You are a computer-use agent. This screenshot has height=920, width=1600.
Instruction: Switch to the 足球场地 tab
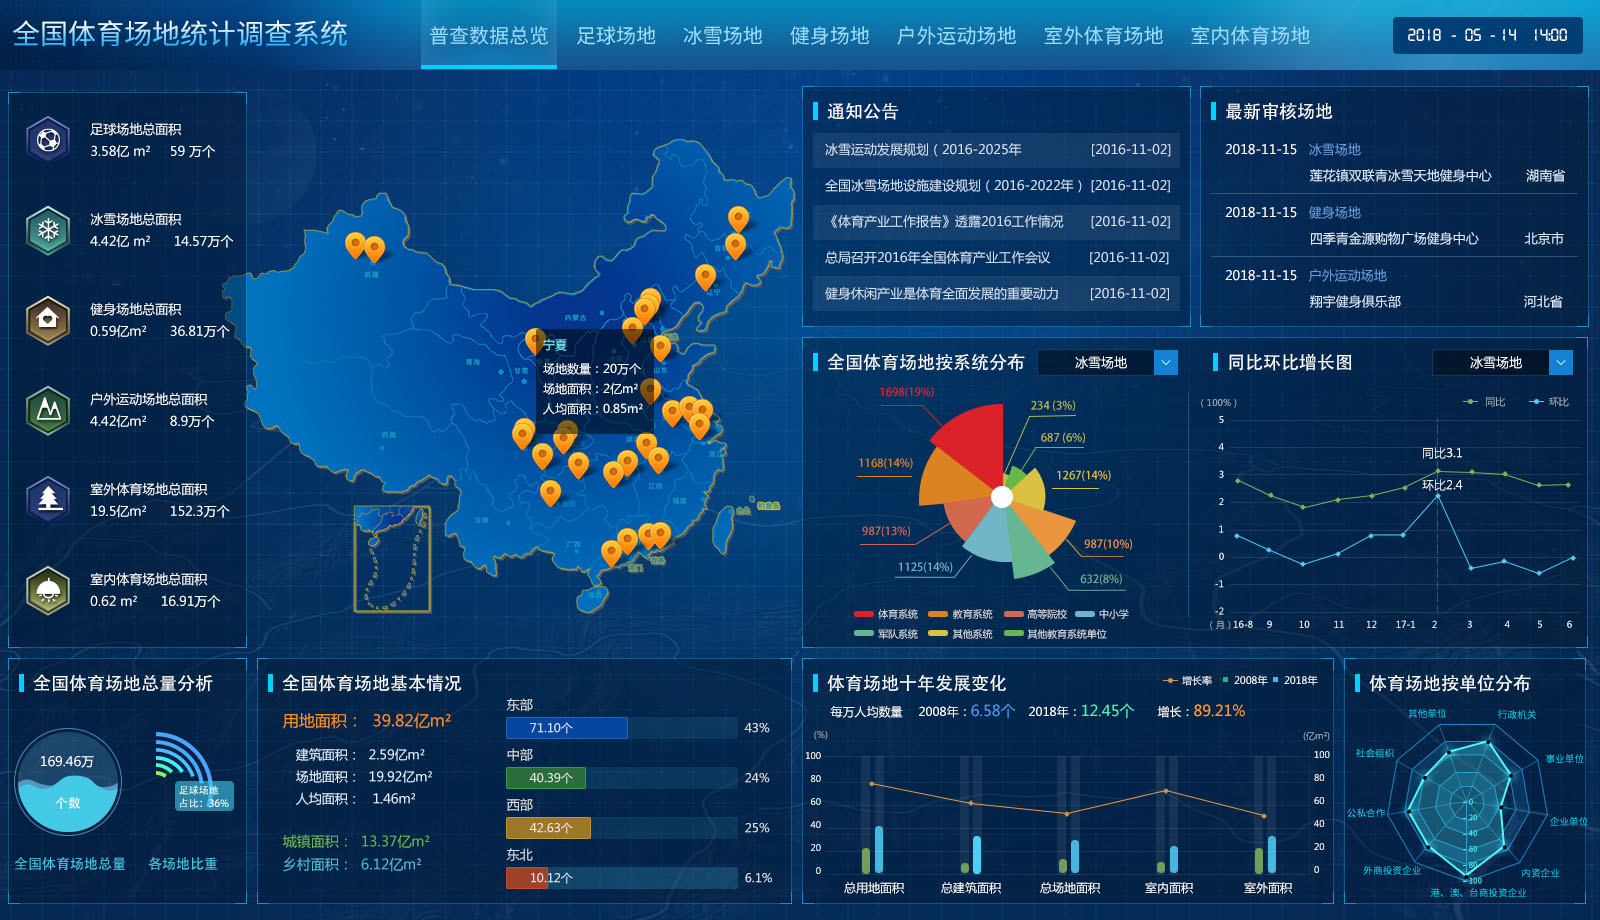click(614, 36)
